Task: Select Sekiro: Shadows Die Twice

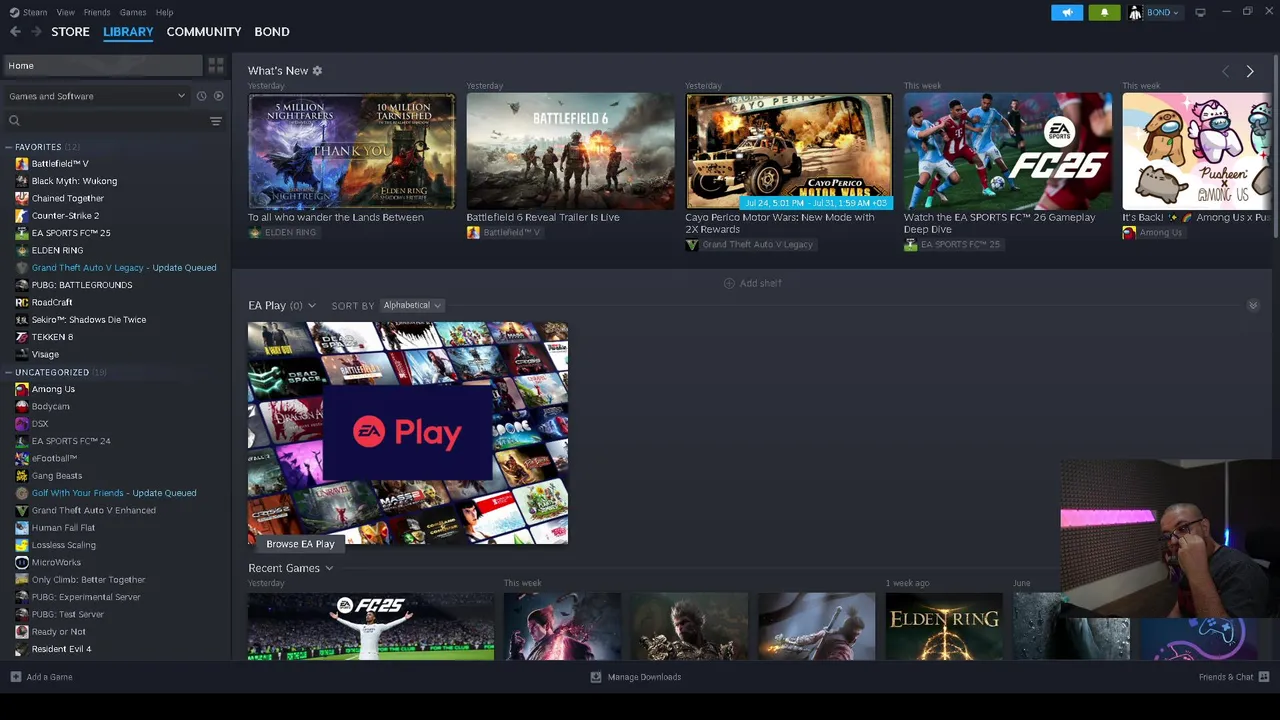Action: pyautogui.click(x=89, y=320)
